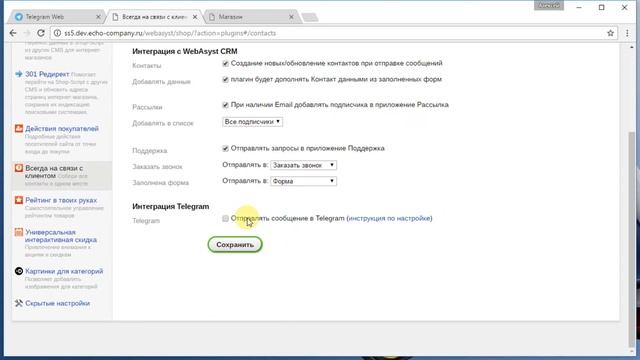Click the browser forward arrow
640x360 pixels.
27,33
